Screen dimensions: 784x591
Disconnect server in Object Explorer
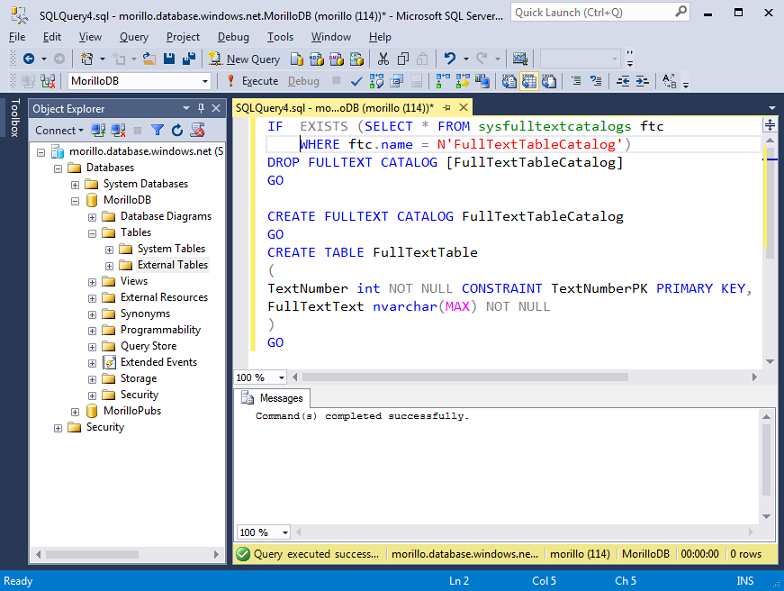(x=118, y=130)
